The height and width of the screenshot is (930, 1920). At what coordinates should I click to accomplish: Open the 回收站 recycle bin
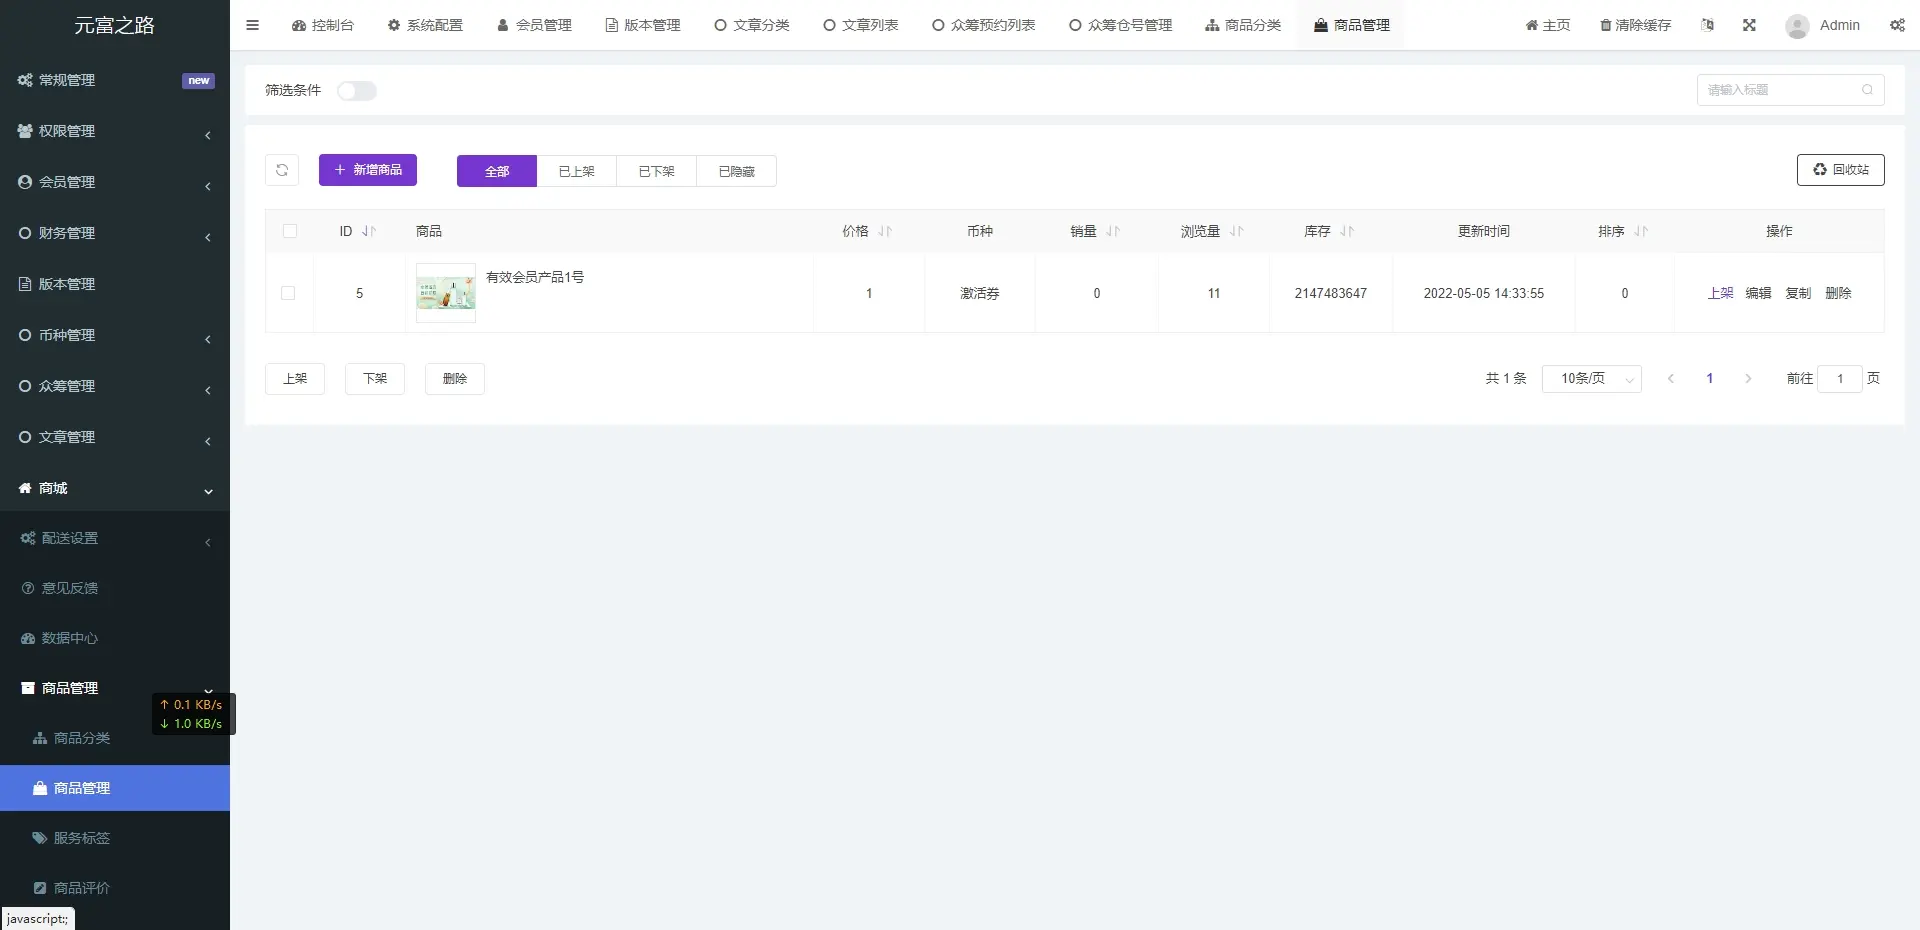1840,170
